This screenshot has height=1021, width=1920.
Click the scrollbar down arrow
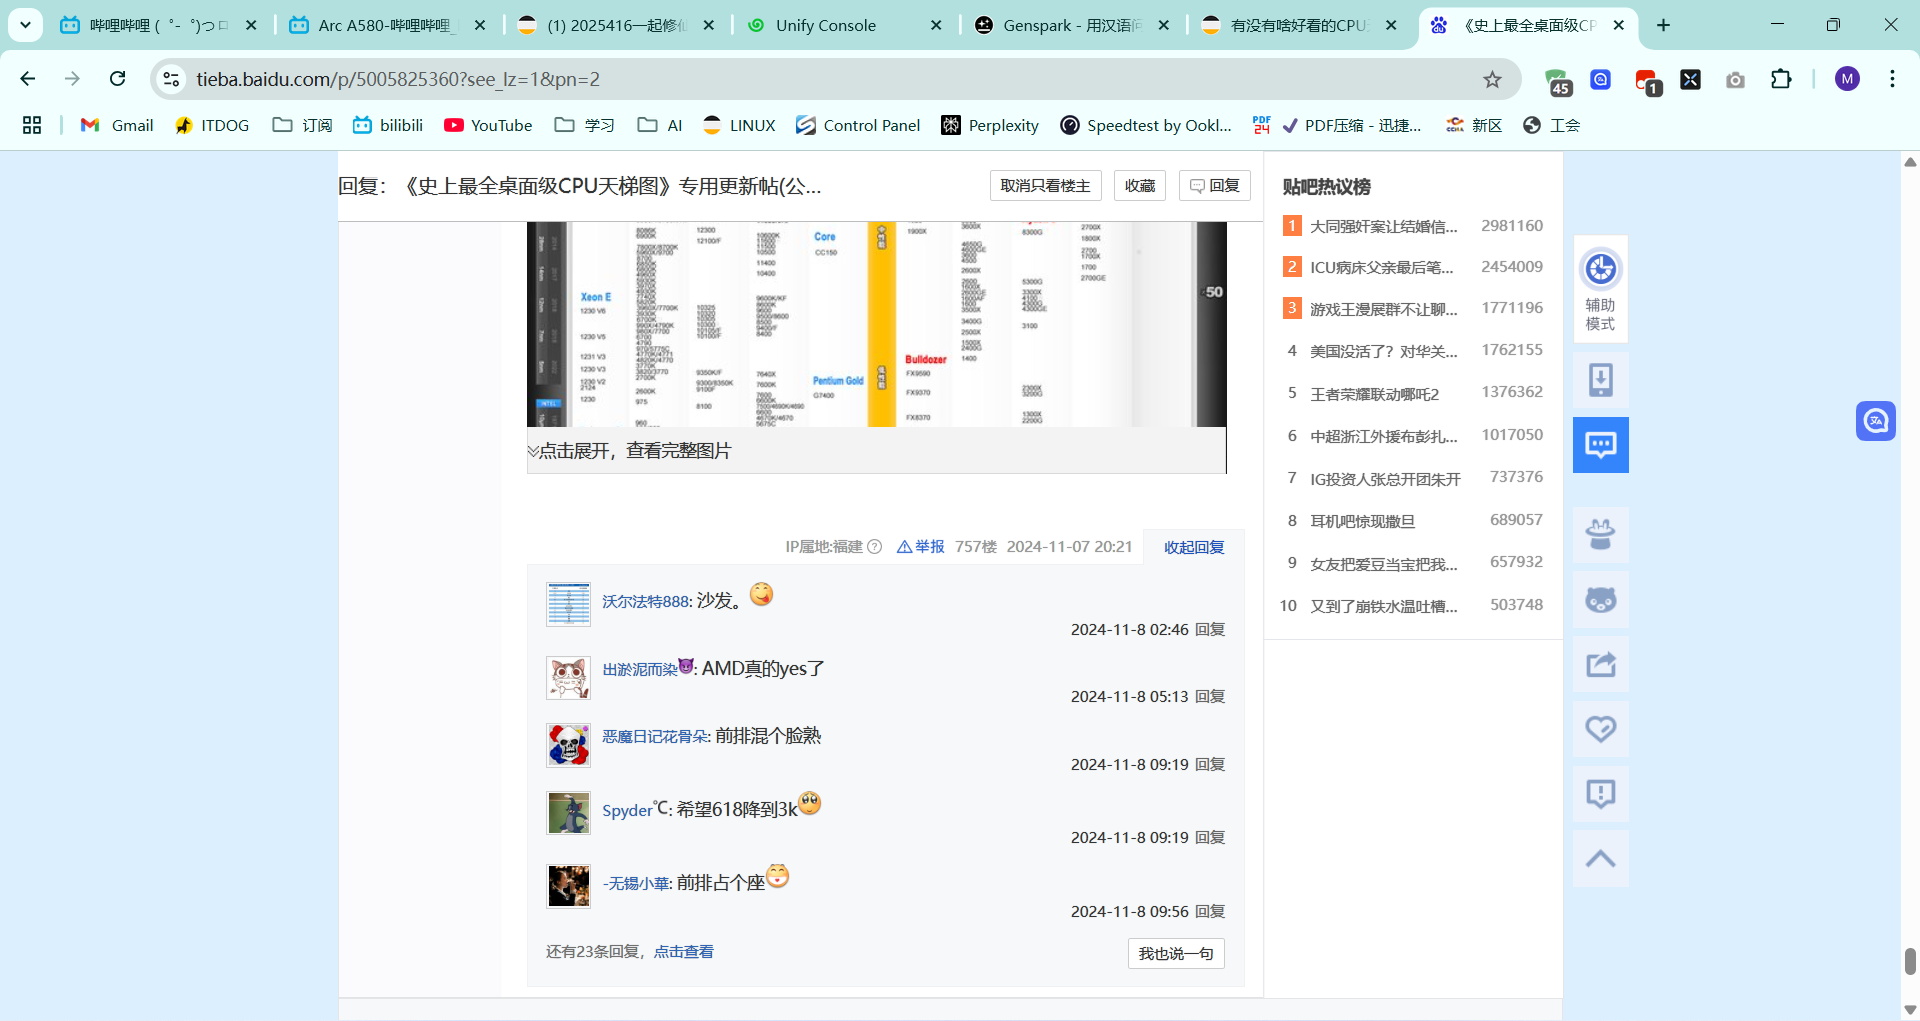1910,1010
